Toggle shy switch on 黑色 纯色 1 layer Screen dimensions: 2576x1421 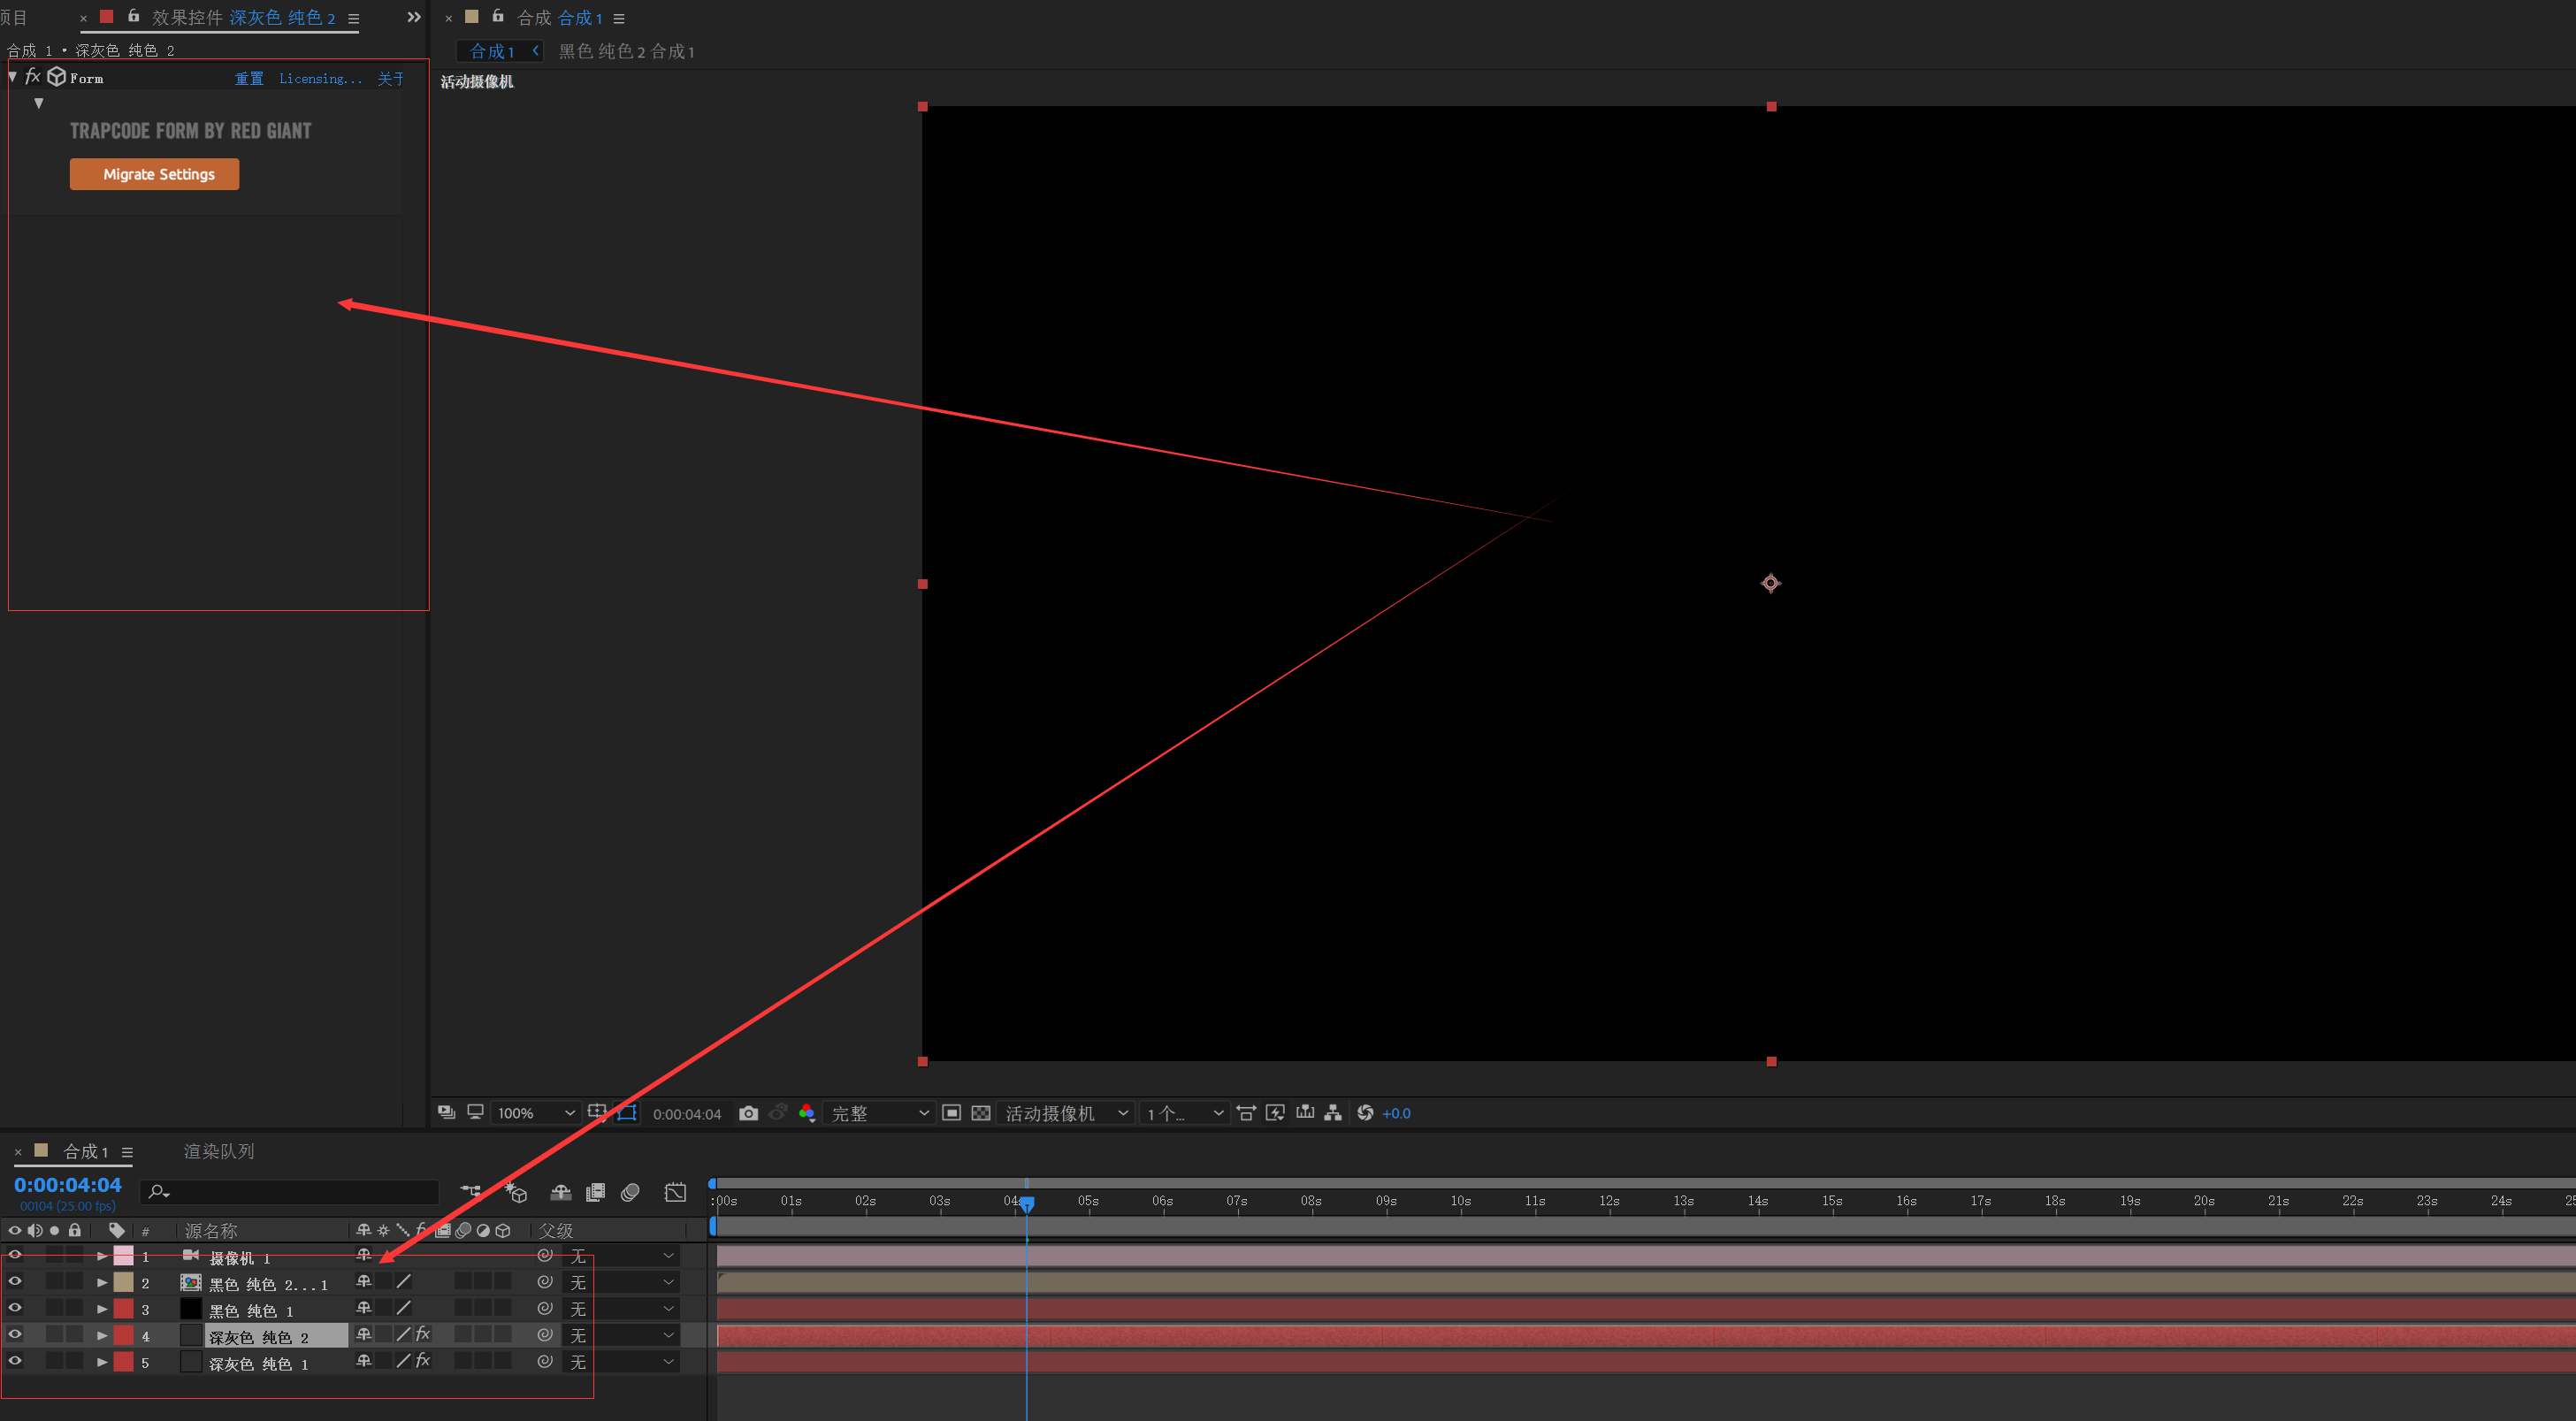364,1308
